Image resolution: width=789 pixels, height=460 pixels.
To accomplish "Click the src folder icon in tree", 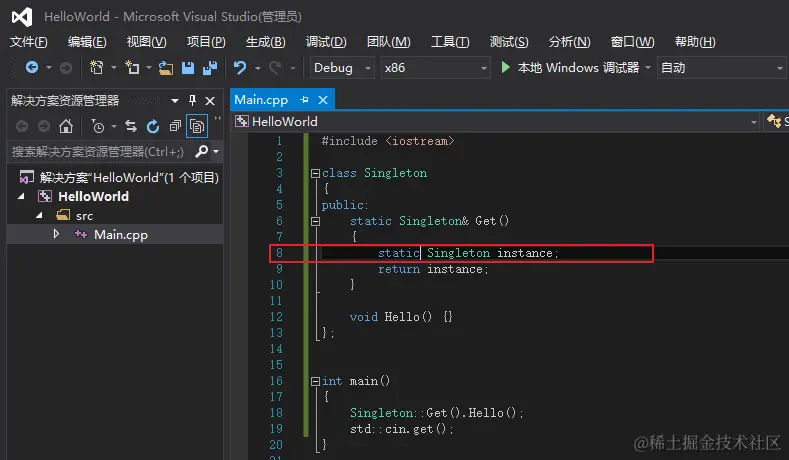I will point(63,215).
